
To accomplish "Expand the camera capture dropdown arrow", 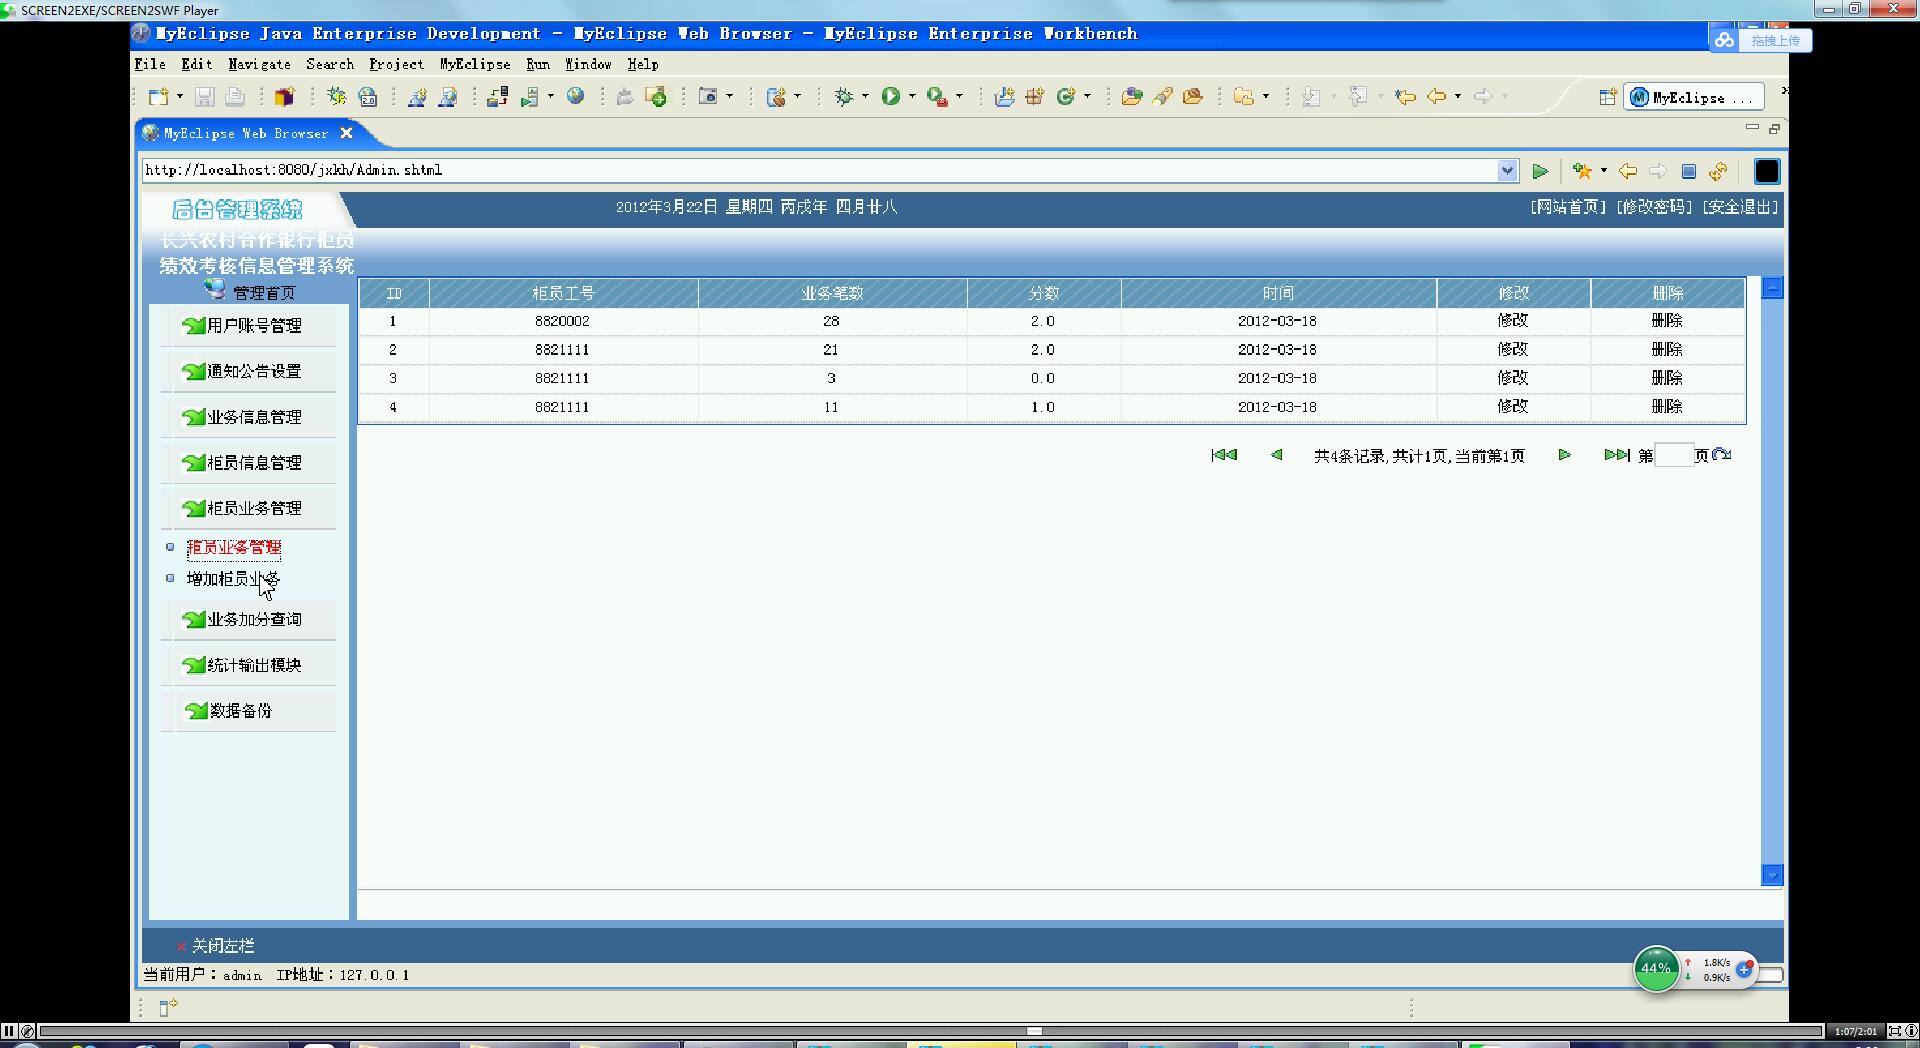I will pyautogui.click(x=729, y=97).
